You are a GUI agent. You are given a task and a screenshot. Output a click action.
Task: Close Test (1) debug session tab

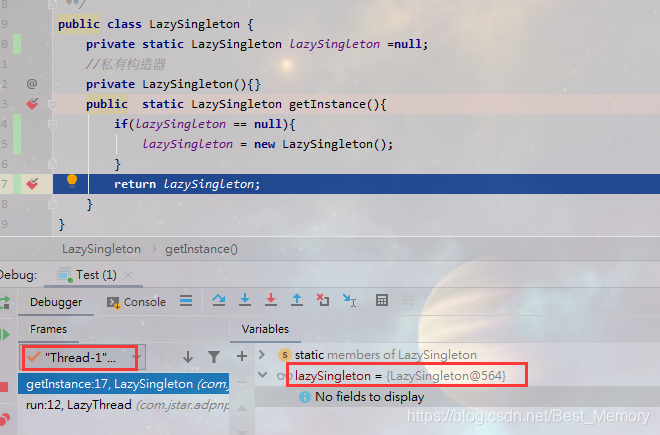[128, 275]
